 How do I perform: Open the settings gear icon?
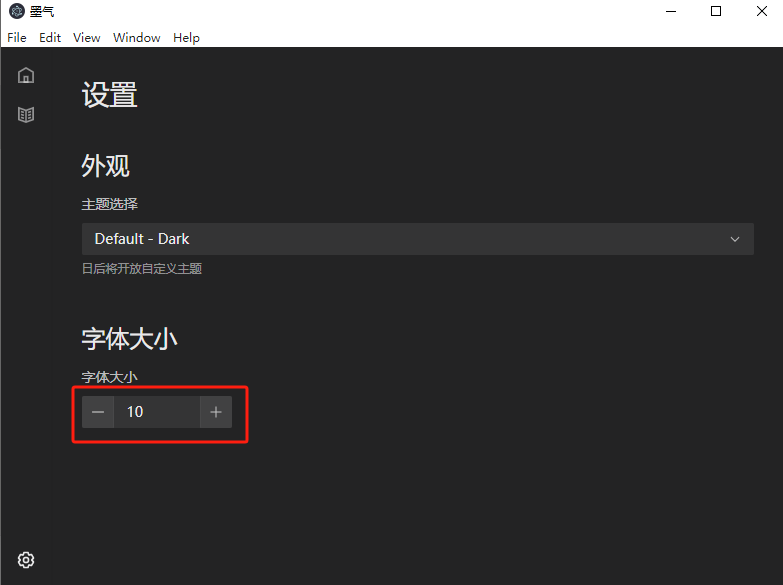[x=26, y=560]
